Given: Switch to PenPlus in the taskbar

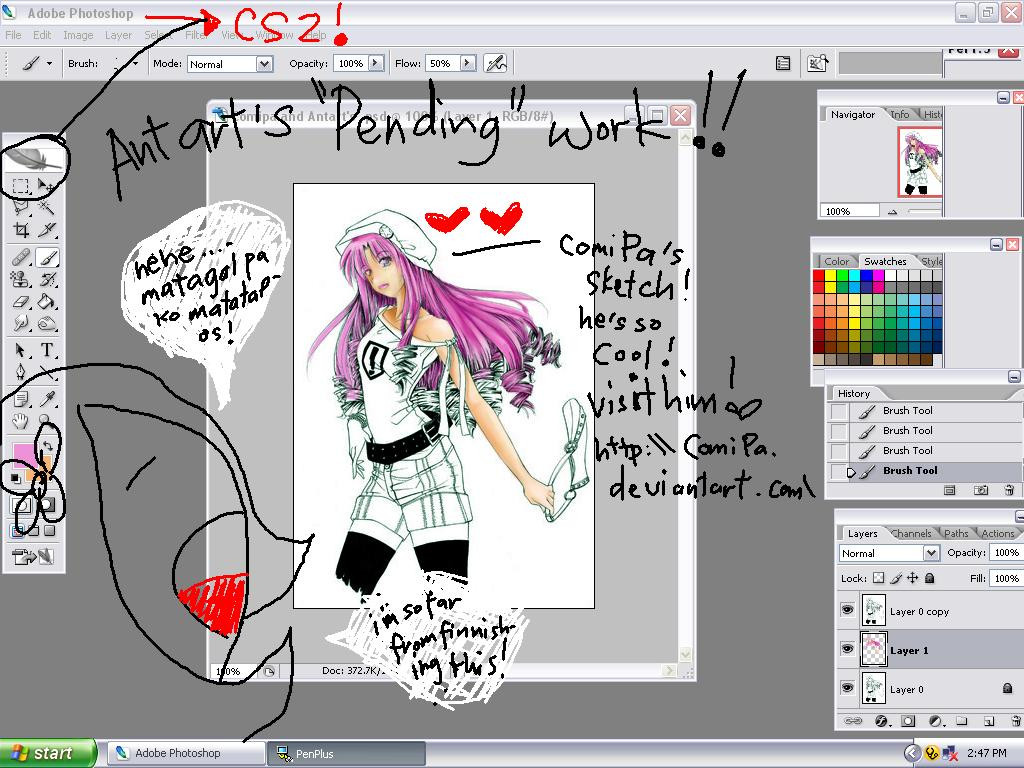Looking at the screenshot, I should (x=346, y=754).
